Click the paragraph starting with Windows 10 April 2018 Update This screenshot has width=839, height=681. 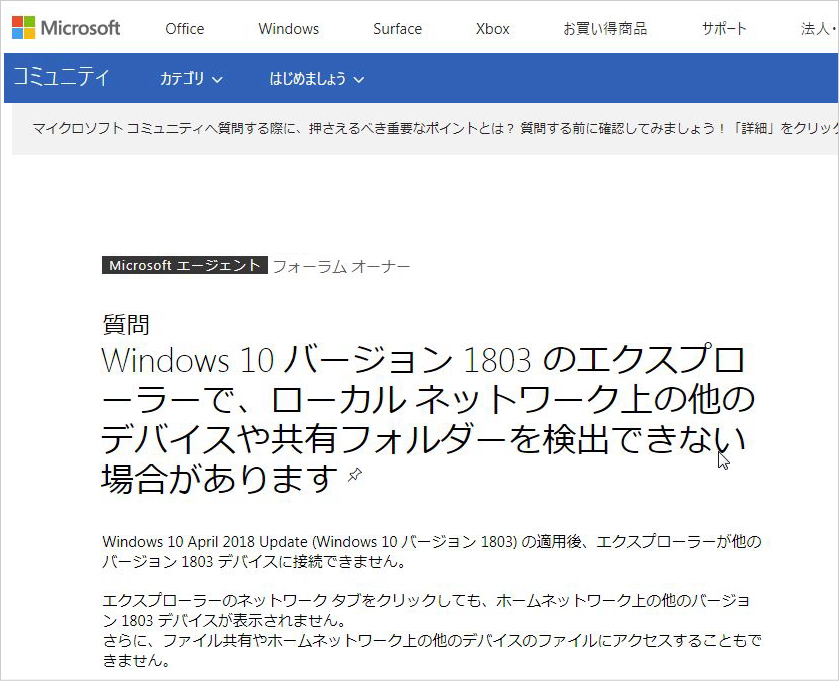431,551
